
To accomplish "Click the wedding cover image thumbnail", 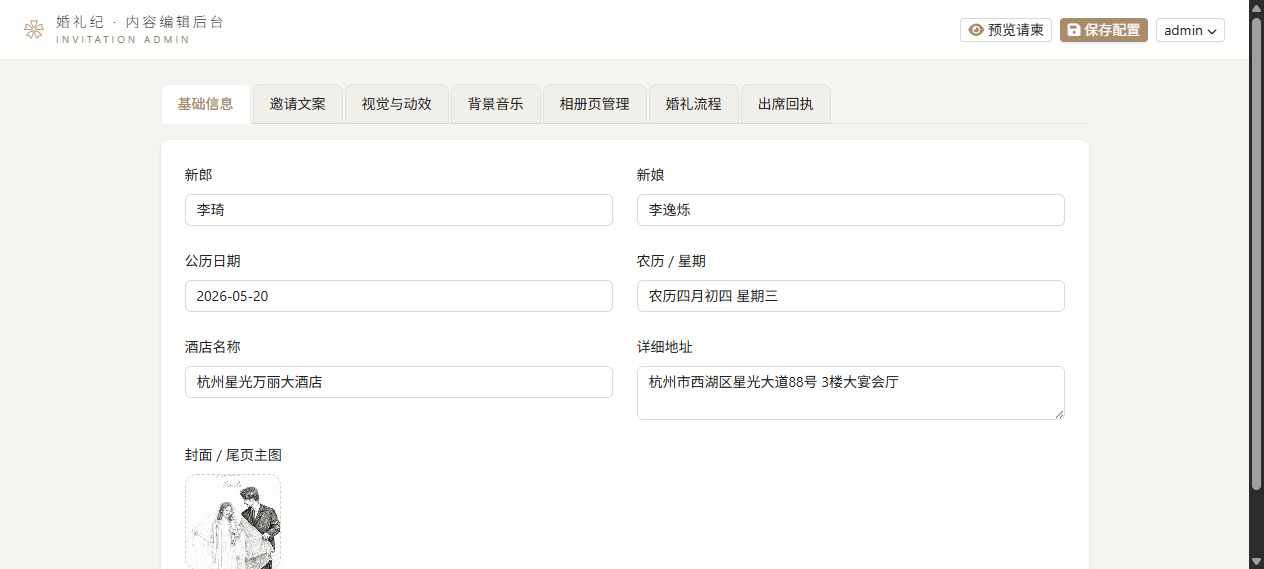I will (233, 521).
